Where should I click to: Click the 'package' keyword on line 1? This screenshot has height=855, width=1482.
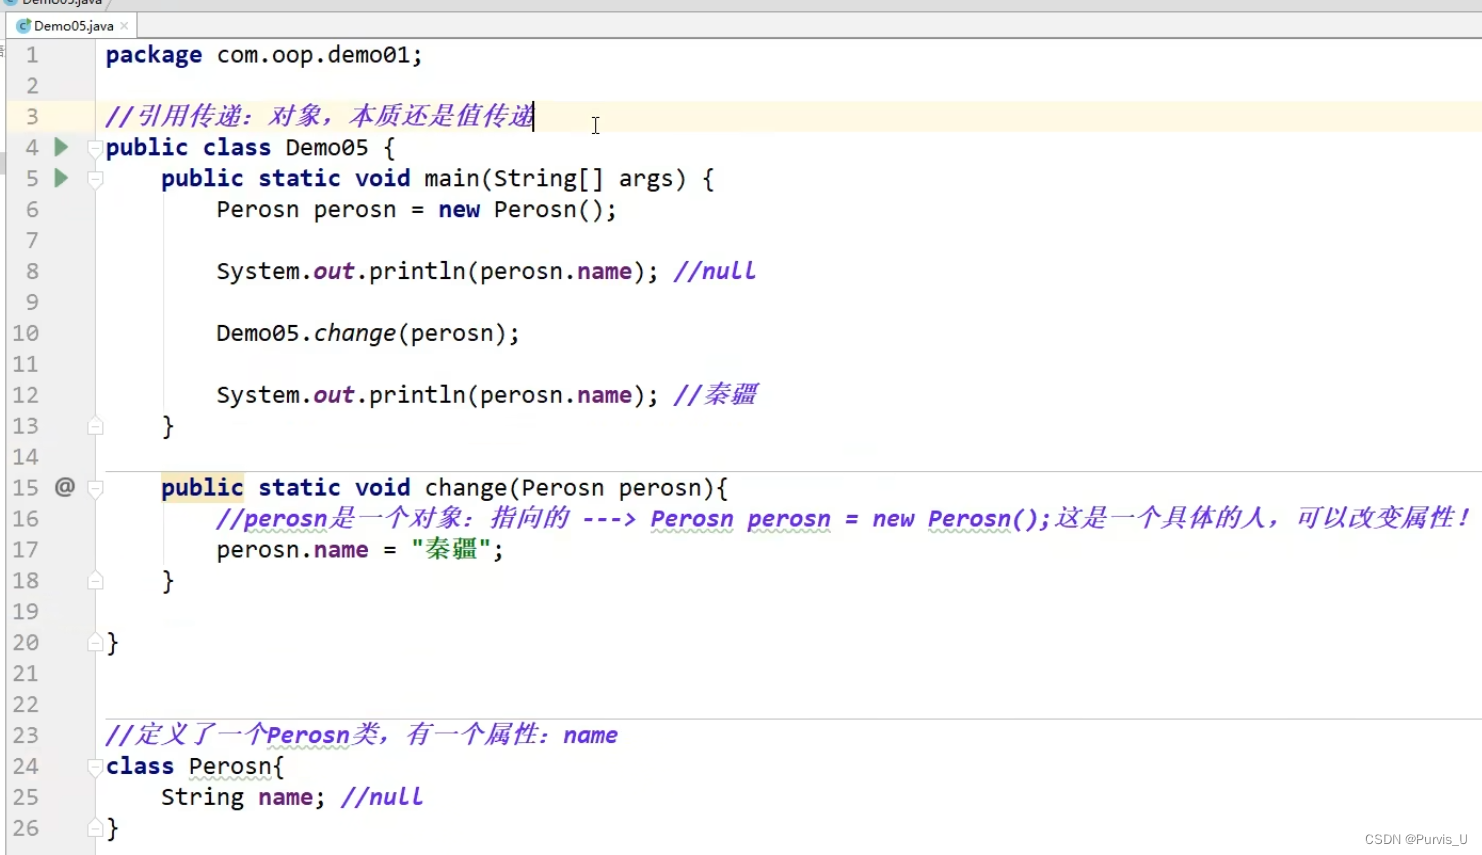coord(154,55)
